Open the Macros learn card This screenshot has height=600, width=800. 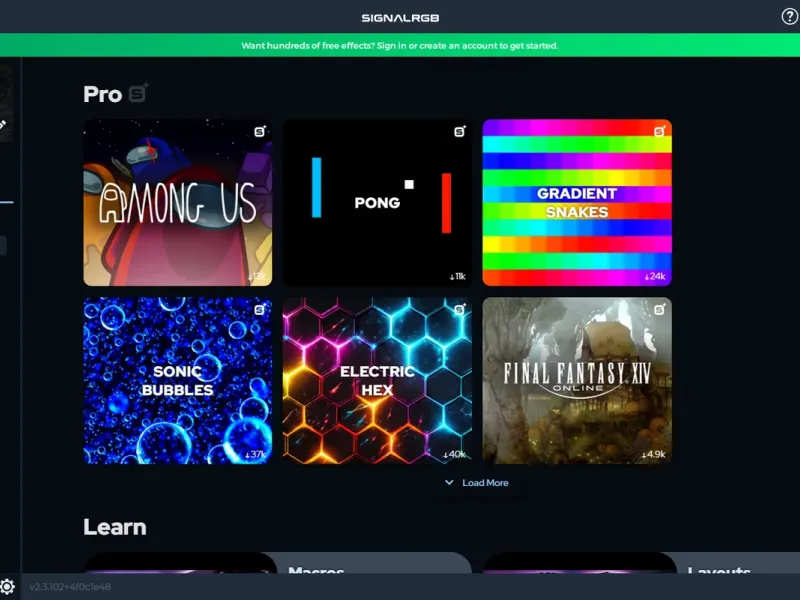(x=278, y=562)
